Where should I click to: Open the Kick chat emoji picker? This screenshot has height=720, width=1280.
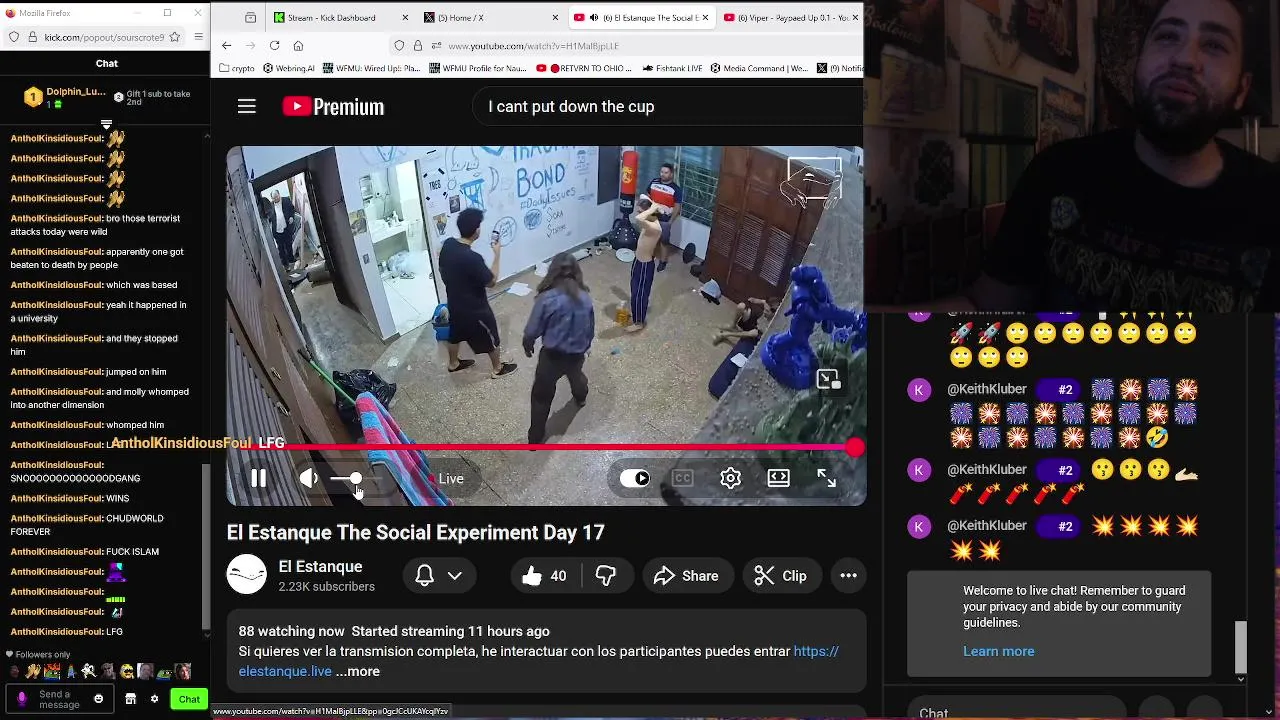[98, 699]
